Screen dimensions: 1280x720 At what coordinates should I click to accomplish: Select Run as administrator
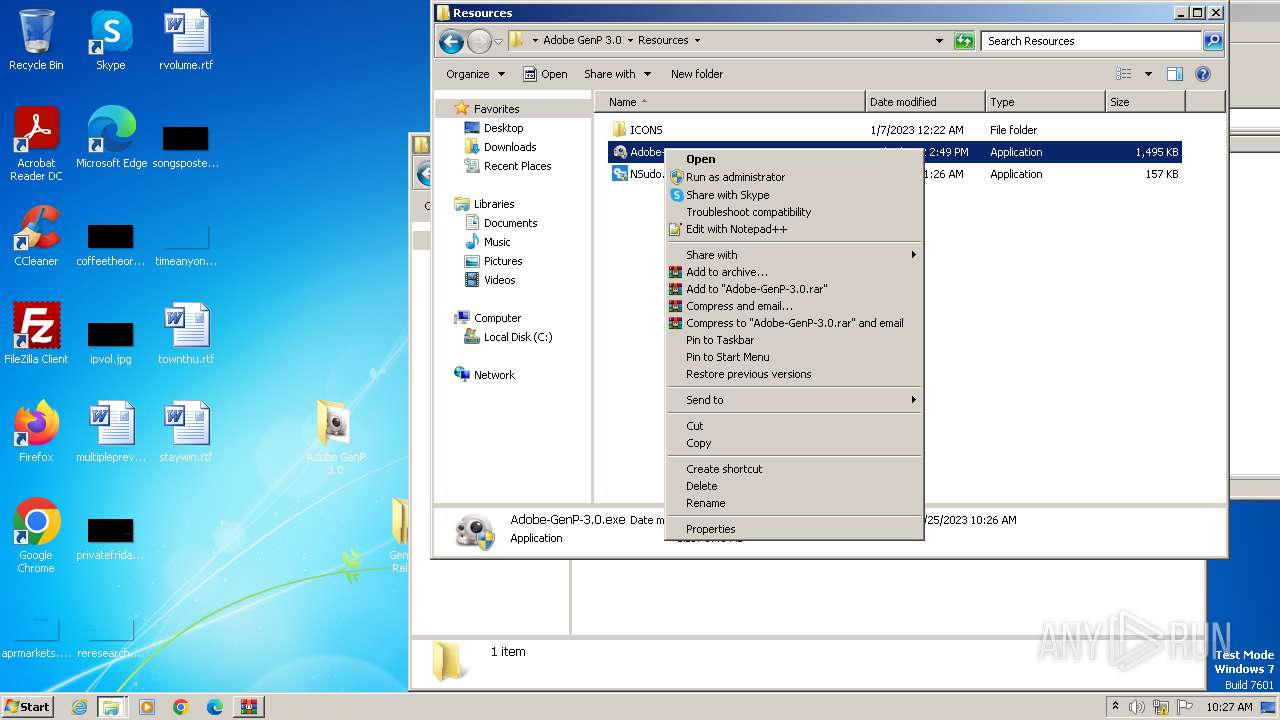click(794, 177)
